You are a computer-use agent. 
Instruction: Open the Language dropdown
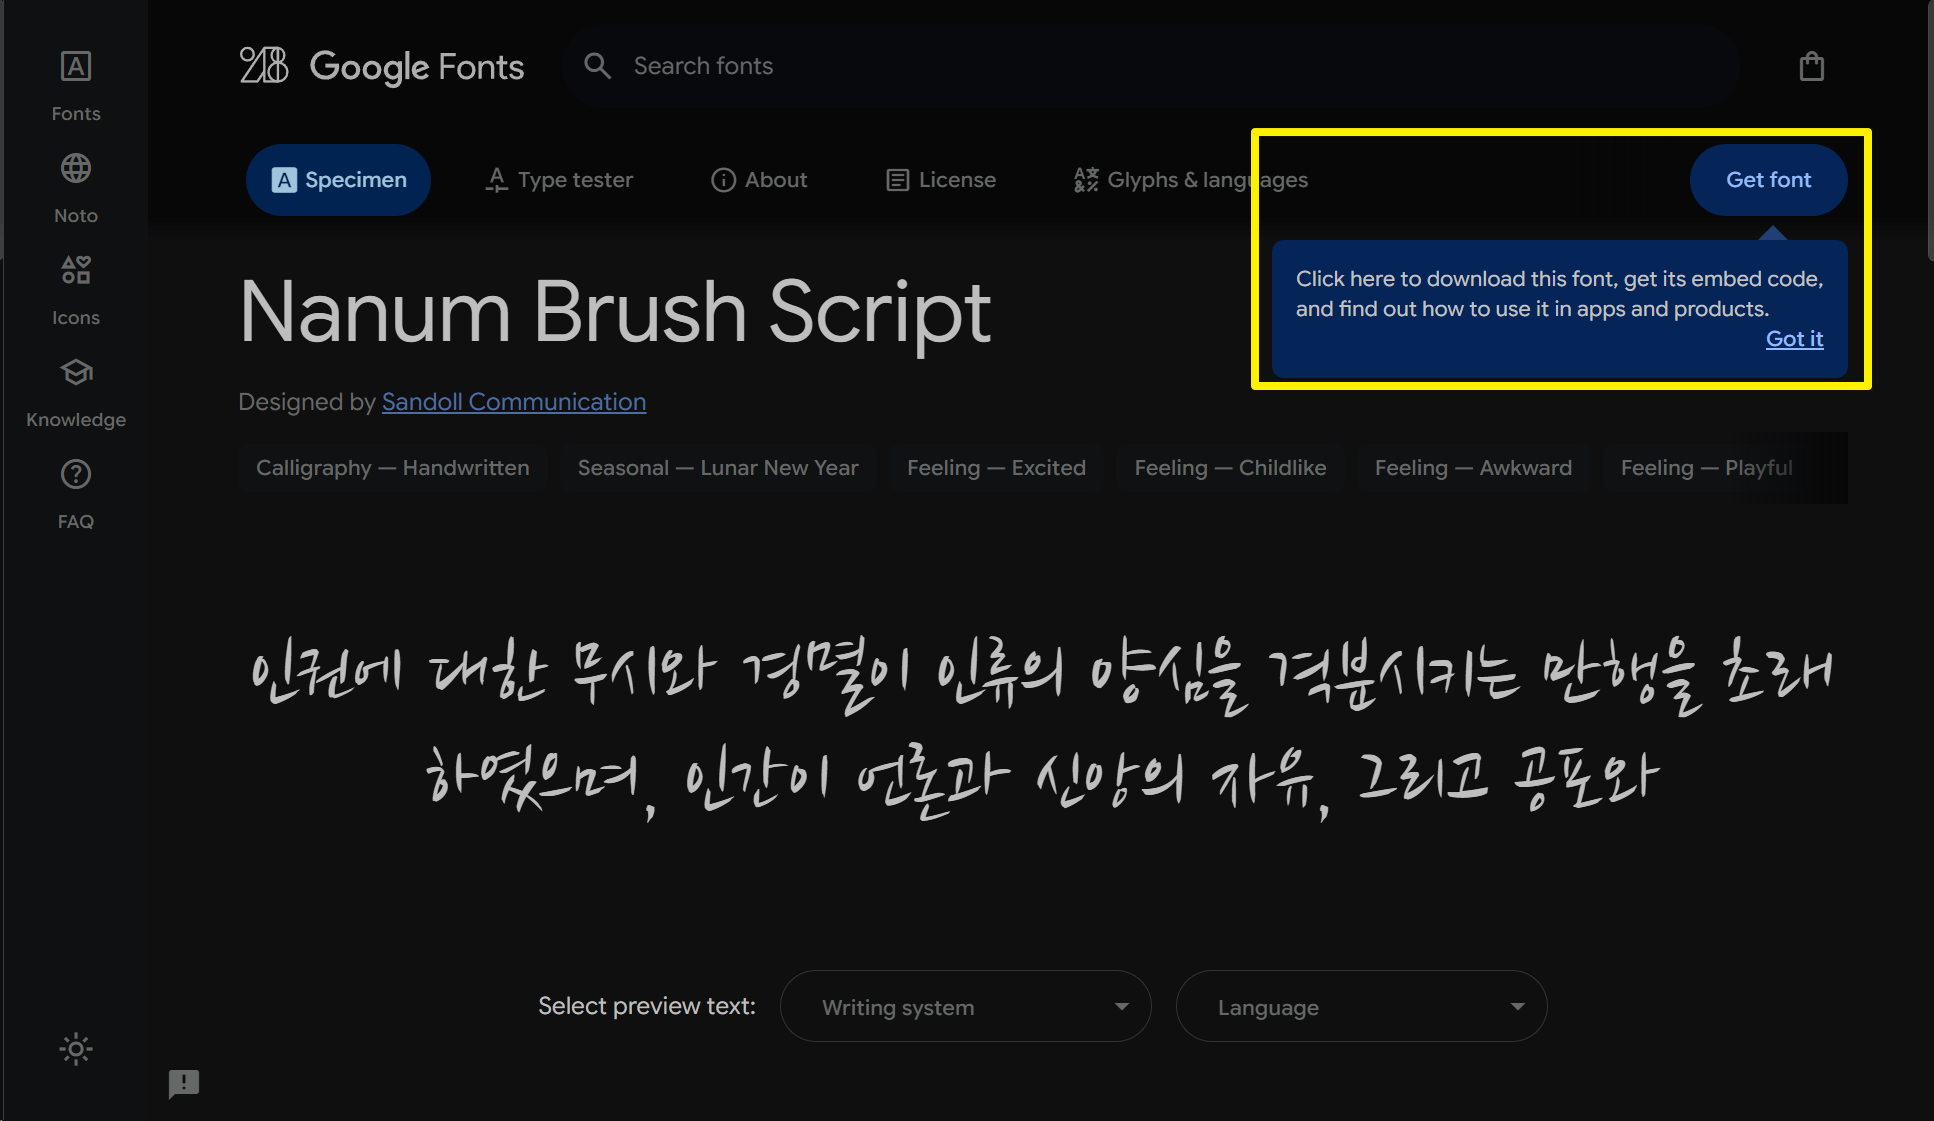1361,1006
